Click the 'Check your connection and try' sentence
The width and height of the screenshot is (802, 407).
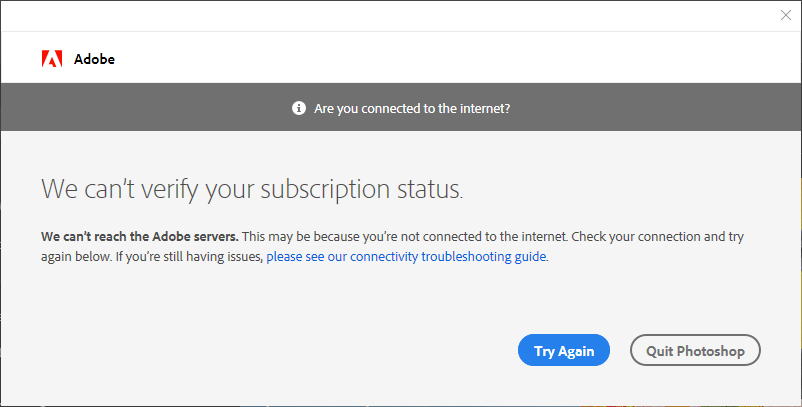[x=657, y=237]
